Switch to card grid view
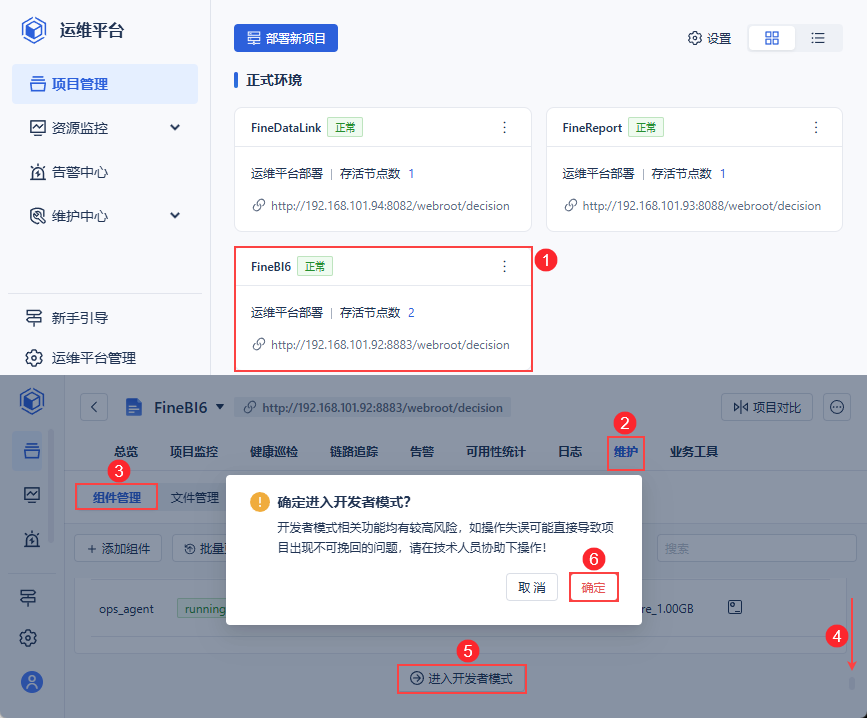Viewport: 867px width, 718px height. tap(771, 38)
